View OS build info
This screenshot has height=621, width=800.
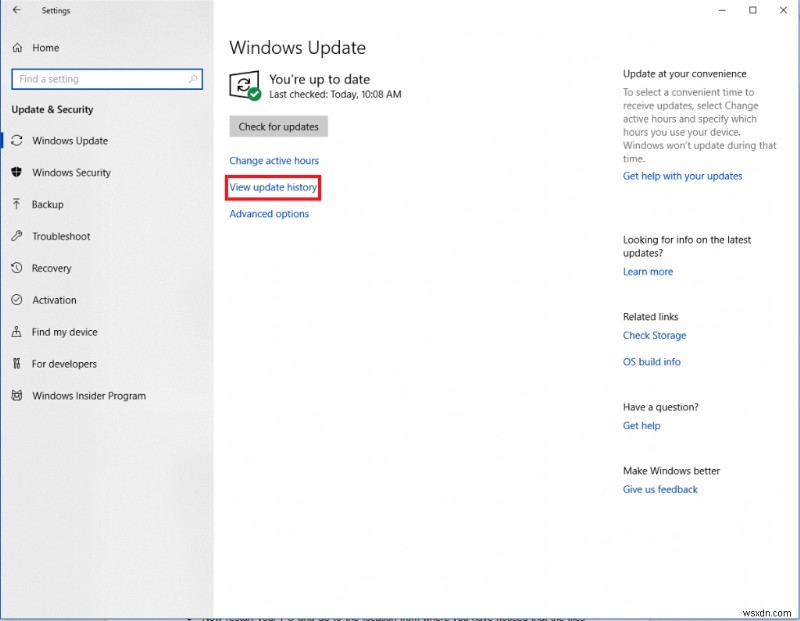pos(651,361)
